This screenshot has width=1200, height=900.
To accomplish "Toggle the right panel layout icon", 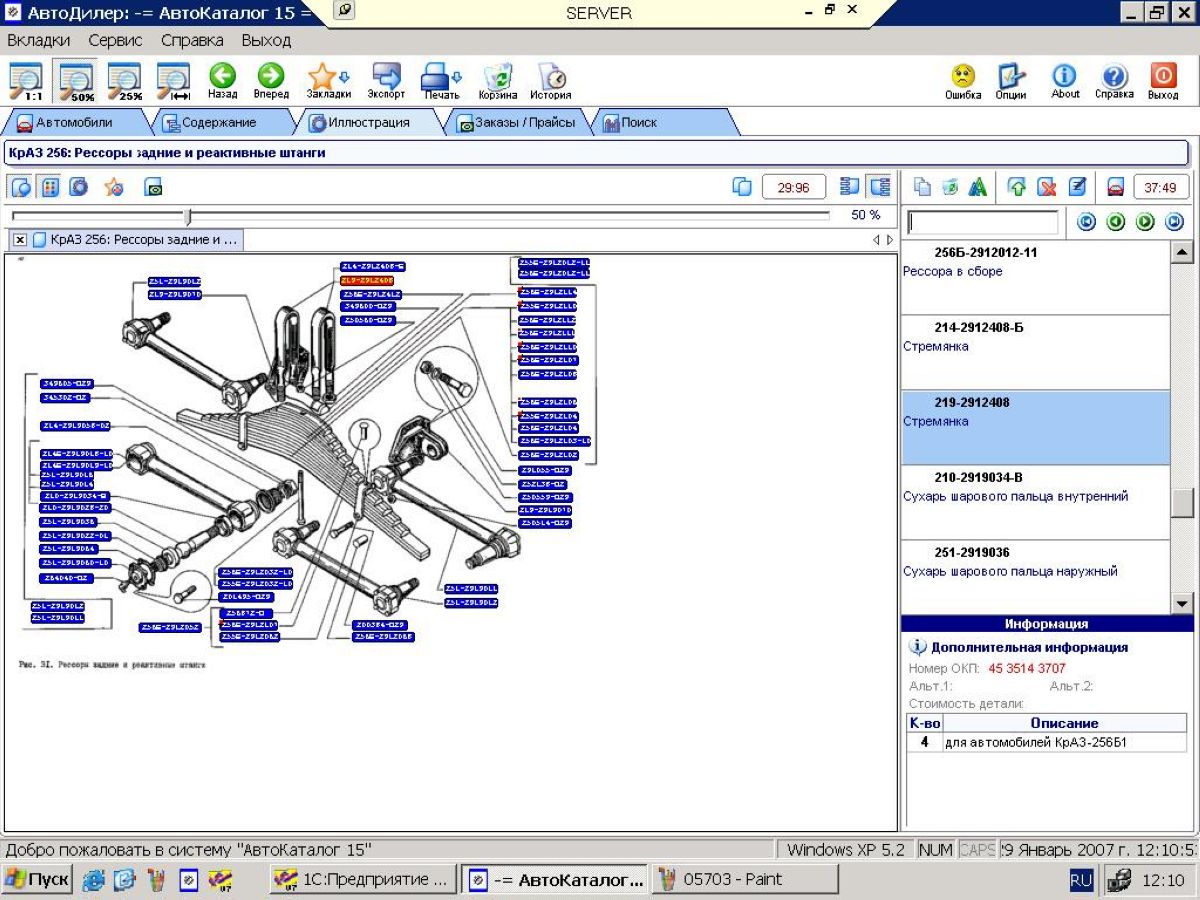I will coord(879,187).
